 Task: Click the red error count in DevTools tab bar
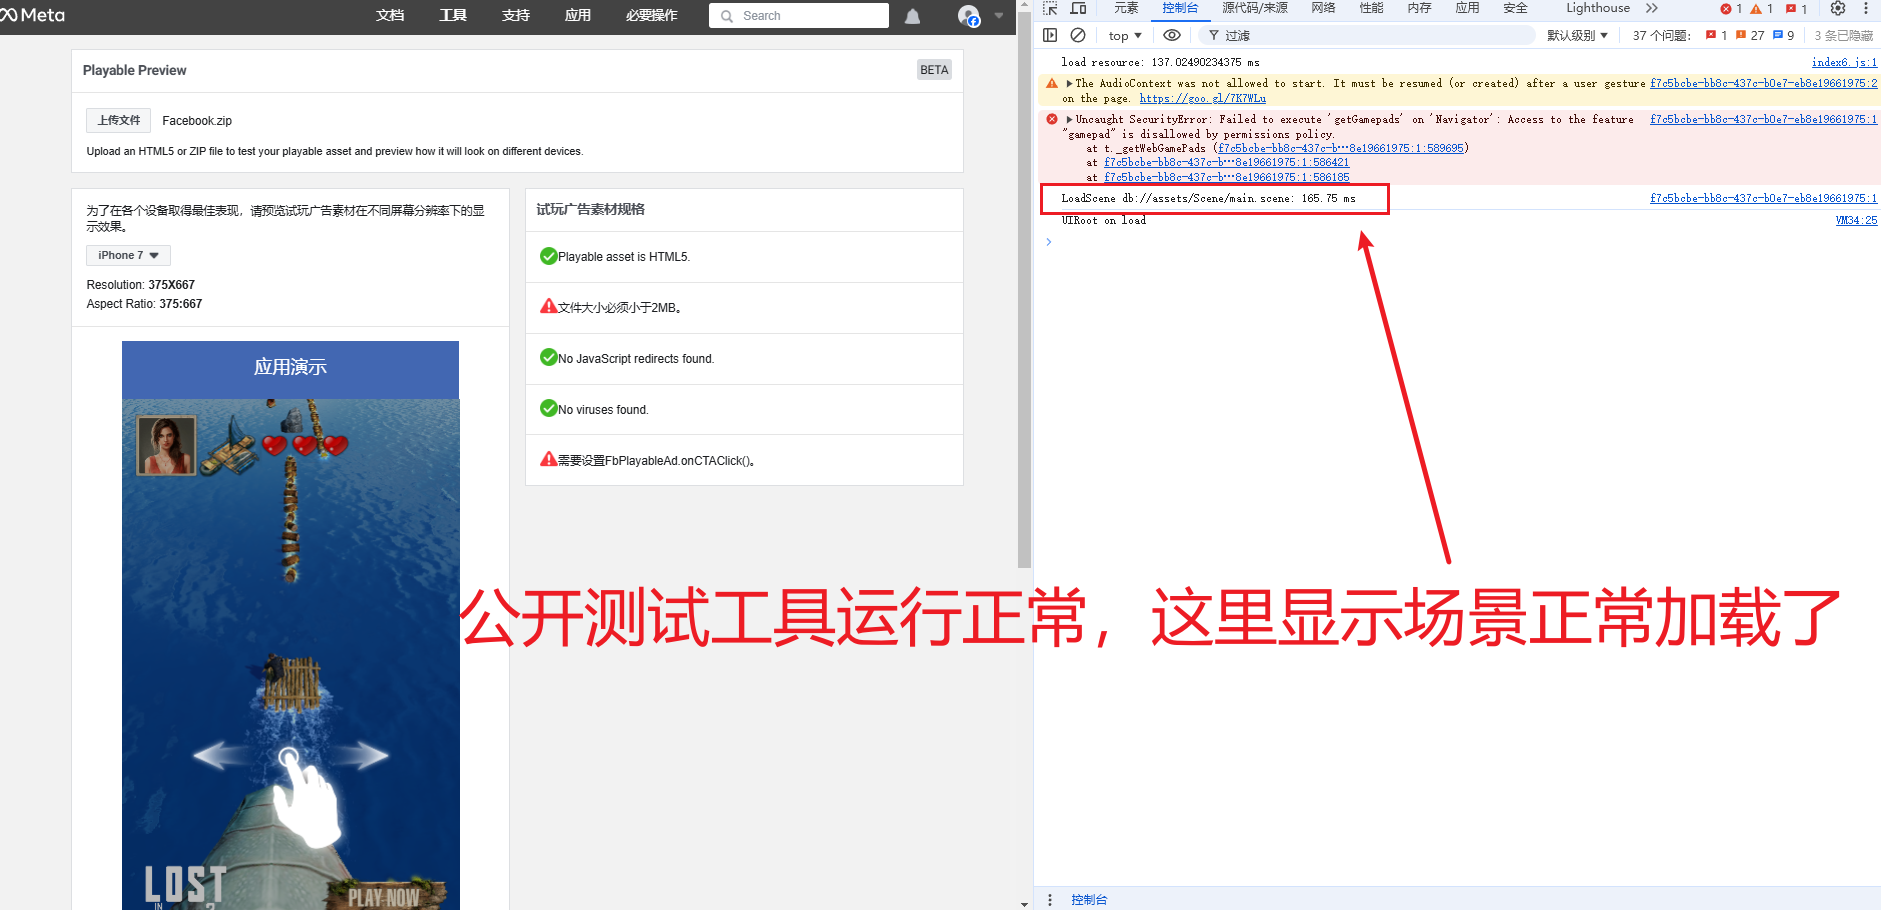coord(1731,9)
